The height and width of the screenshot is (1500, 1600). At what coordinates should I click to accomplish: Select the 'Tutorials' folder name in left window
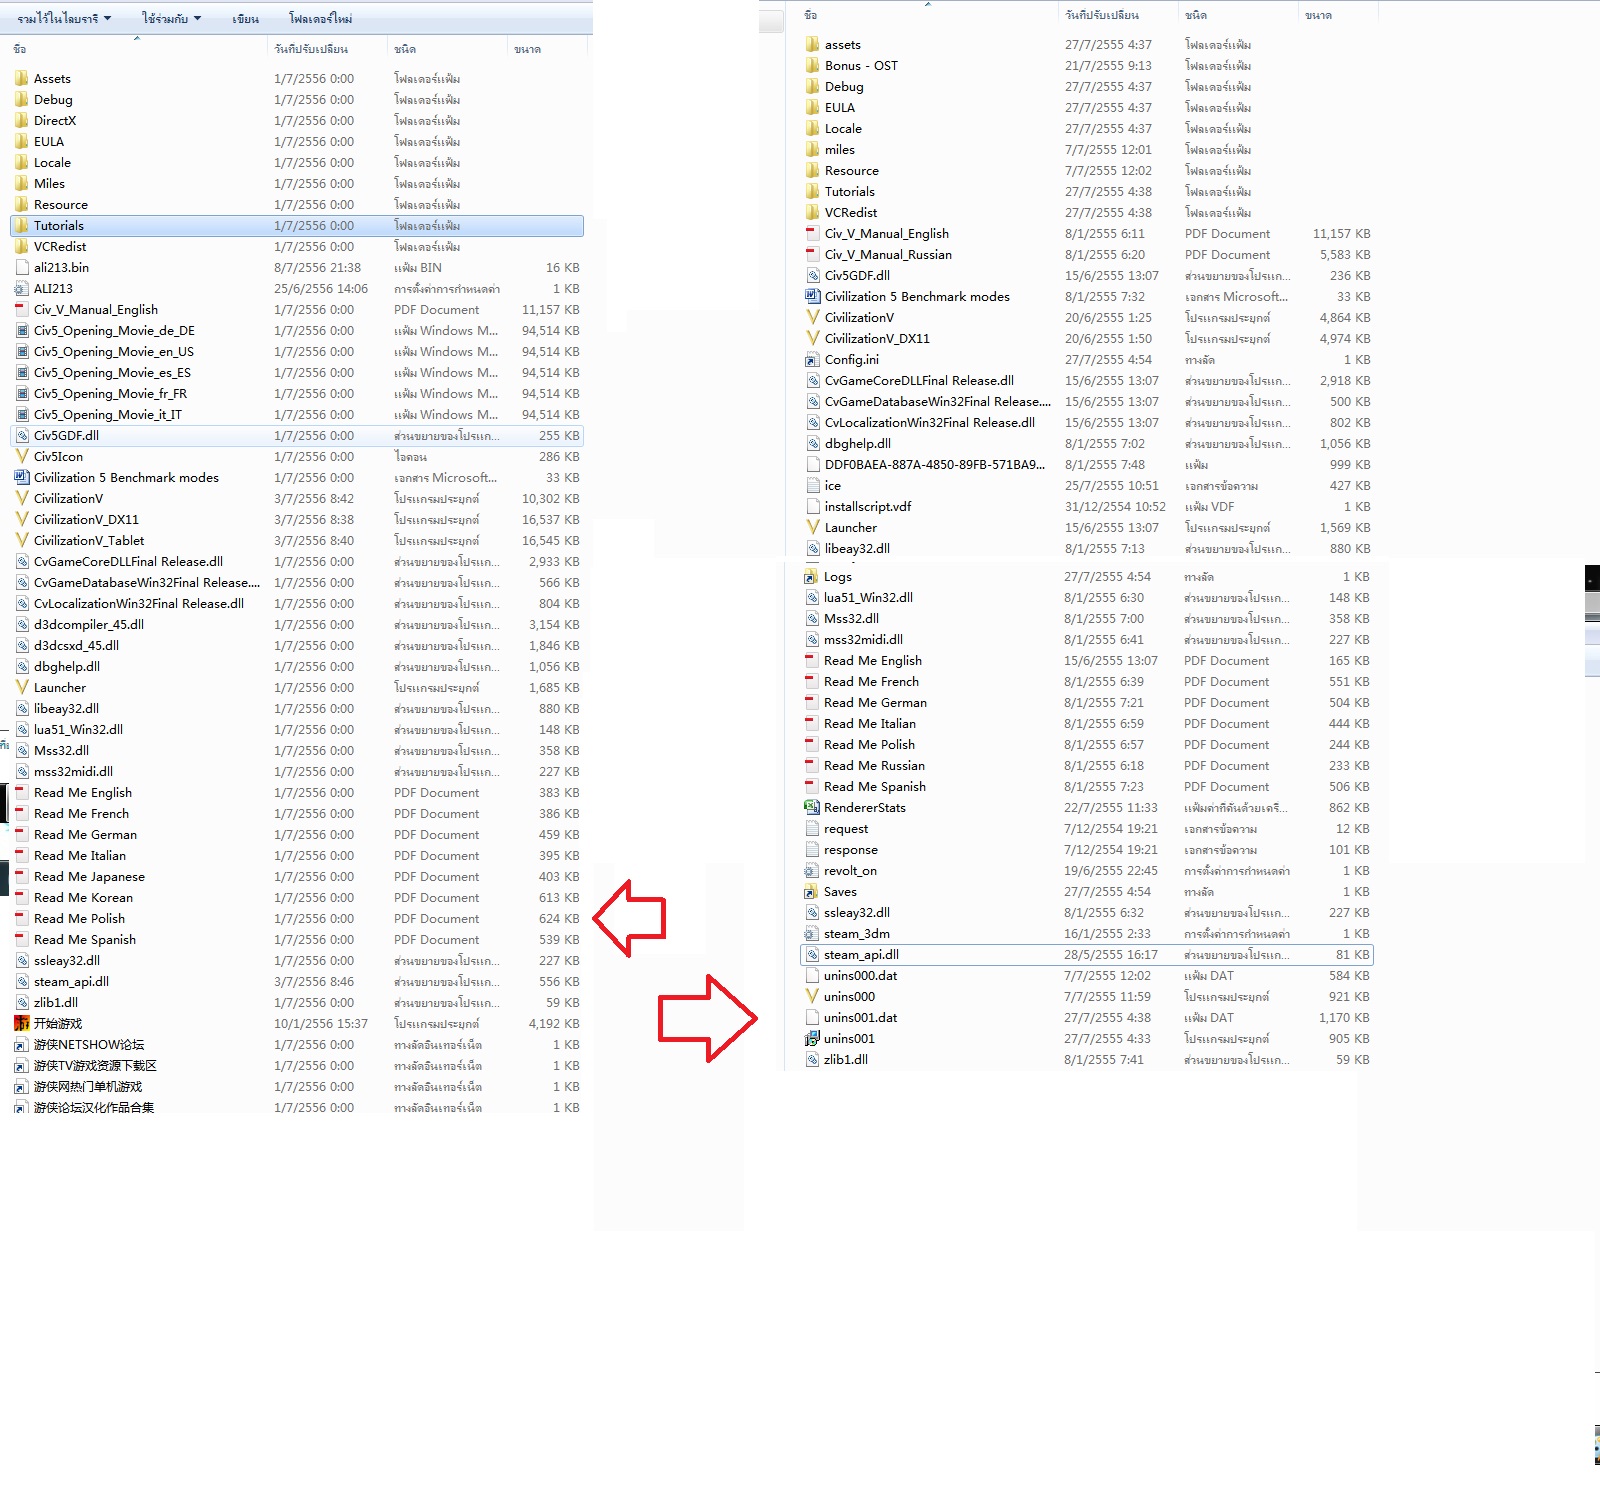[x=59, y=225]
